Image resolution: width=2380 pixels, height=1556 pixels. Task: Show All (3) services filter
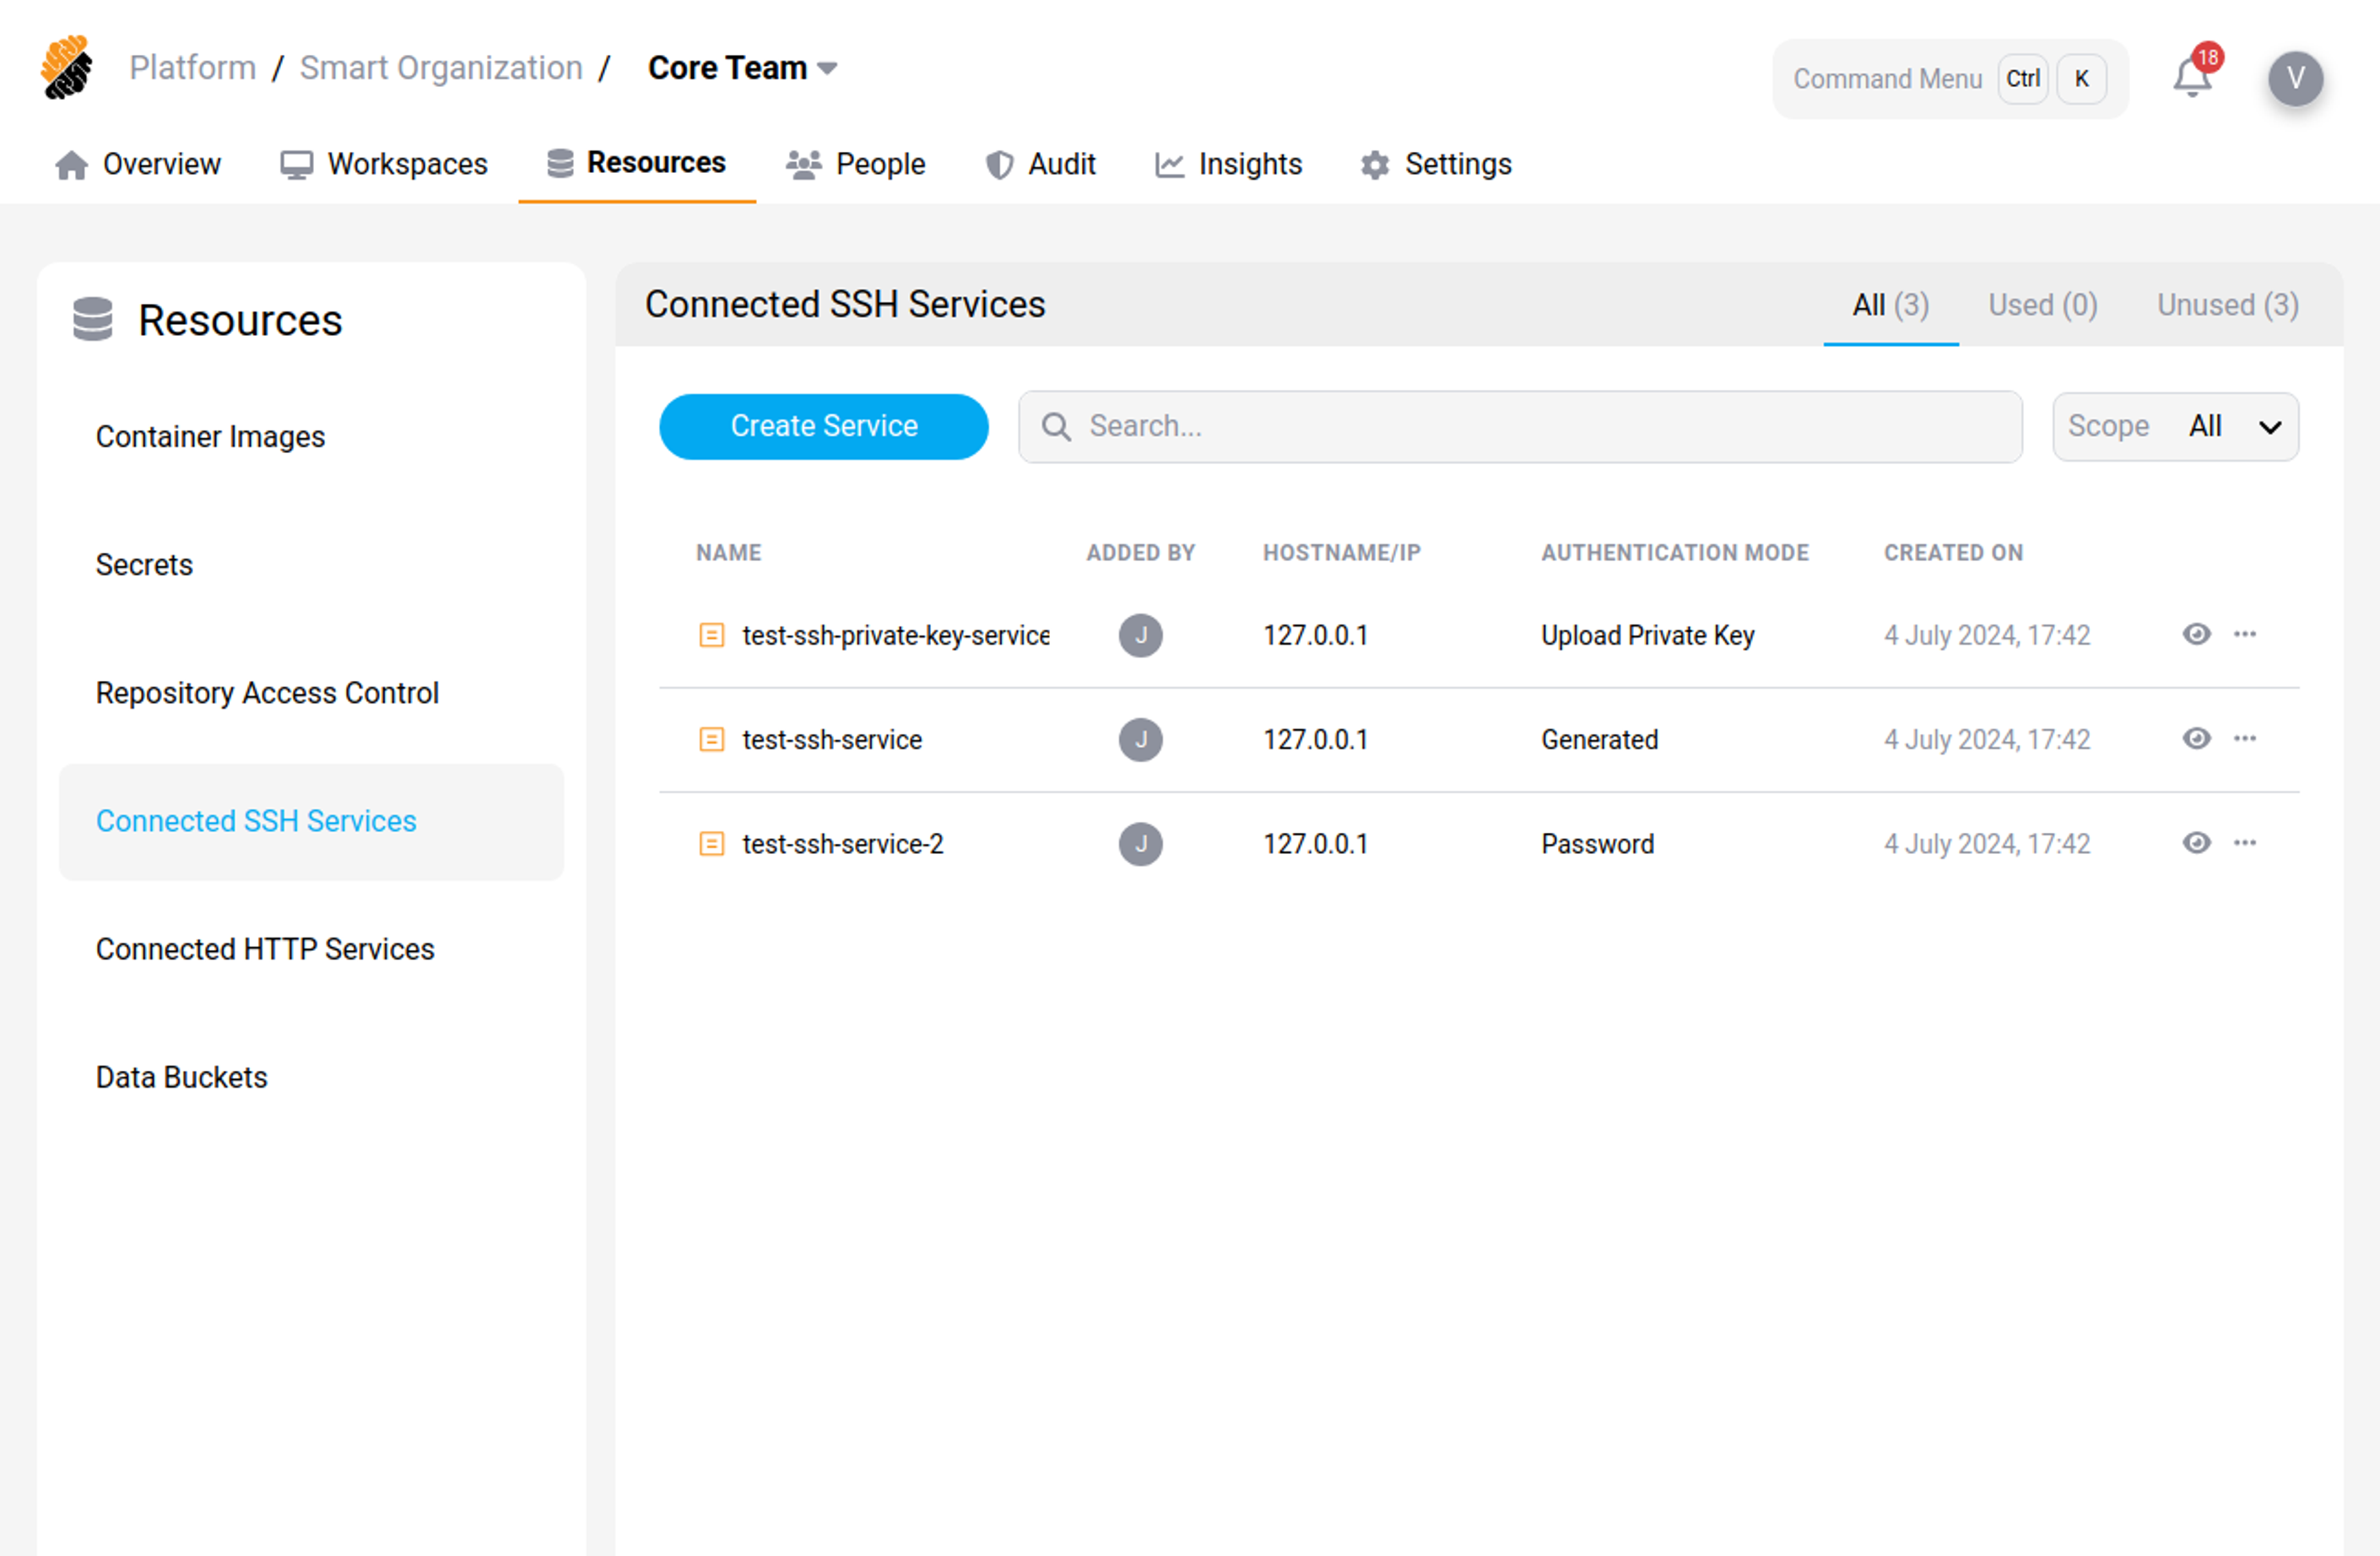(1890, 305)
